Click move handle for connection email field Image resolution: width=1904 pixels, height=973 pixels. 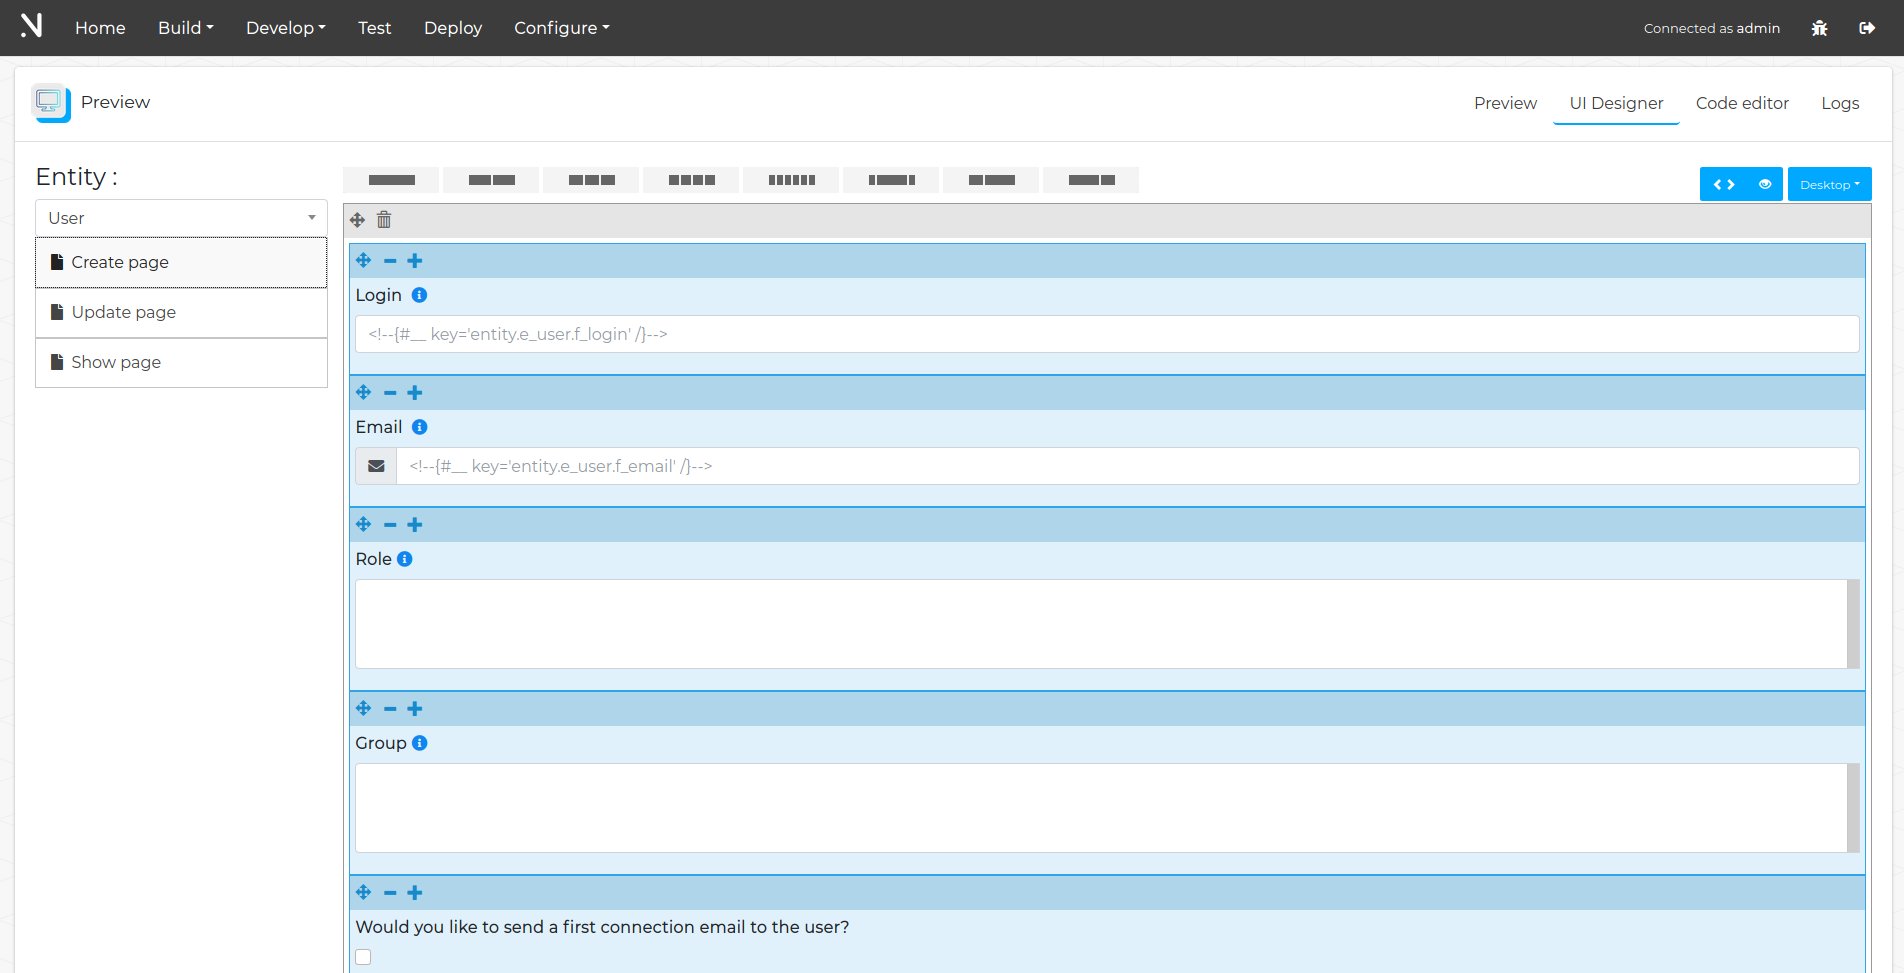pos(363,893)
